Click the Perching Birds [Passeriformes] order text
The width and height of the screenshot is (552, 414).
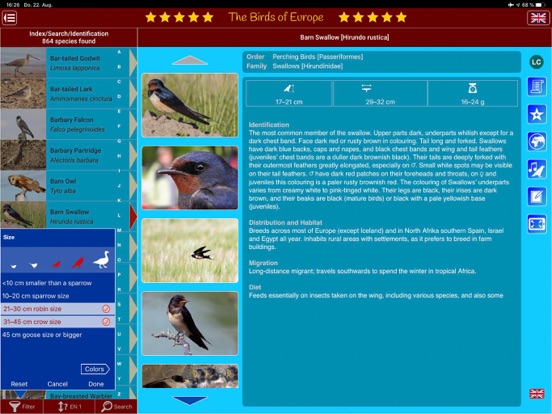[318, 57]
